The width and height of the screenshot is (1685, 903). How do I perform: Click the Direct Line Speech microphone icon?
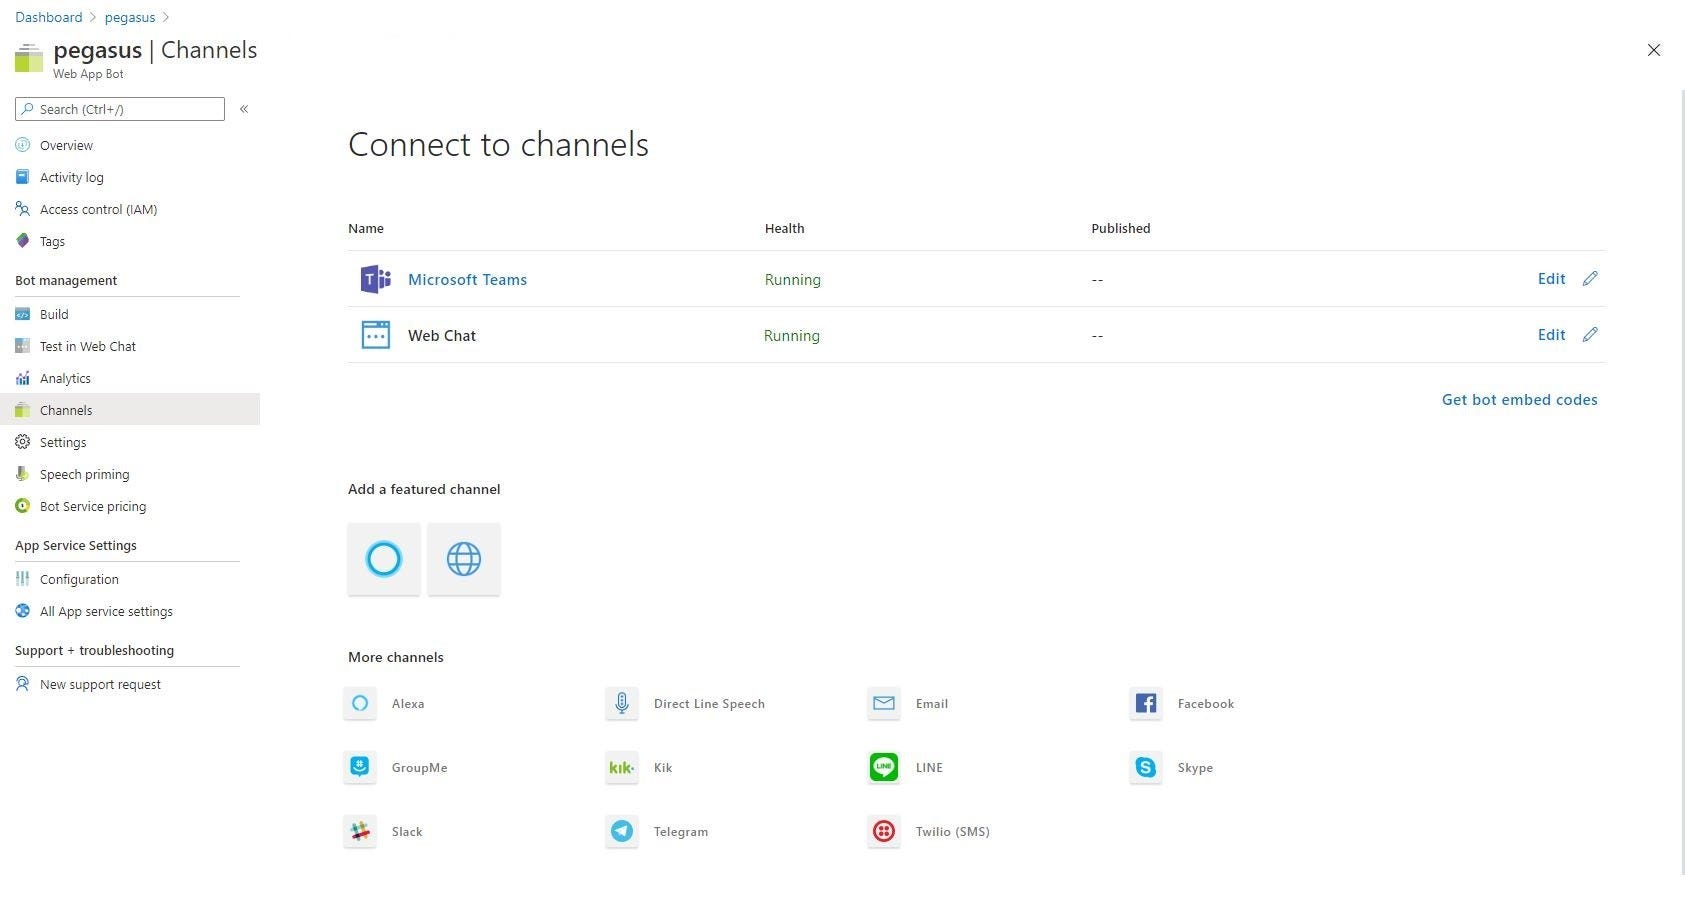[622, 703]
